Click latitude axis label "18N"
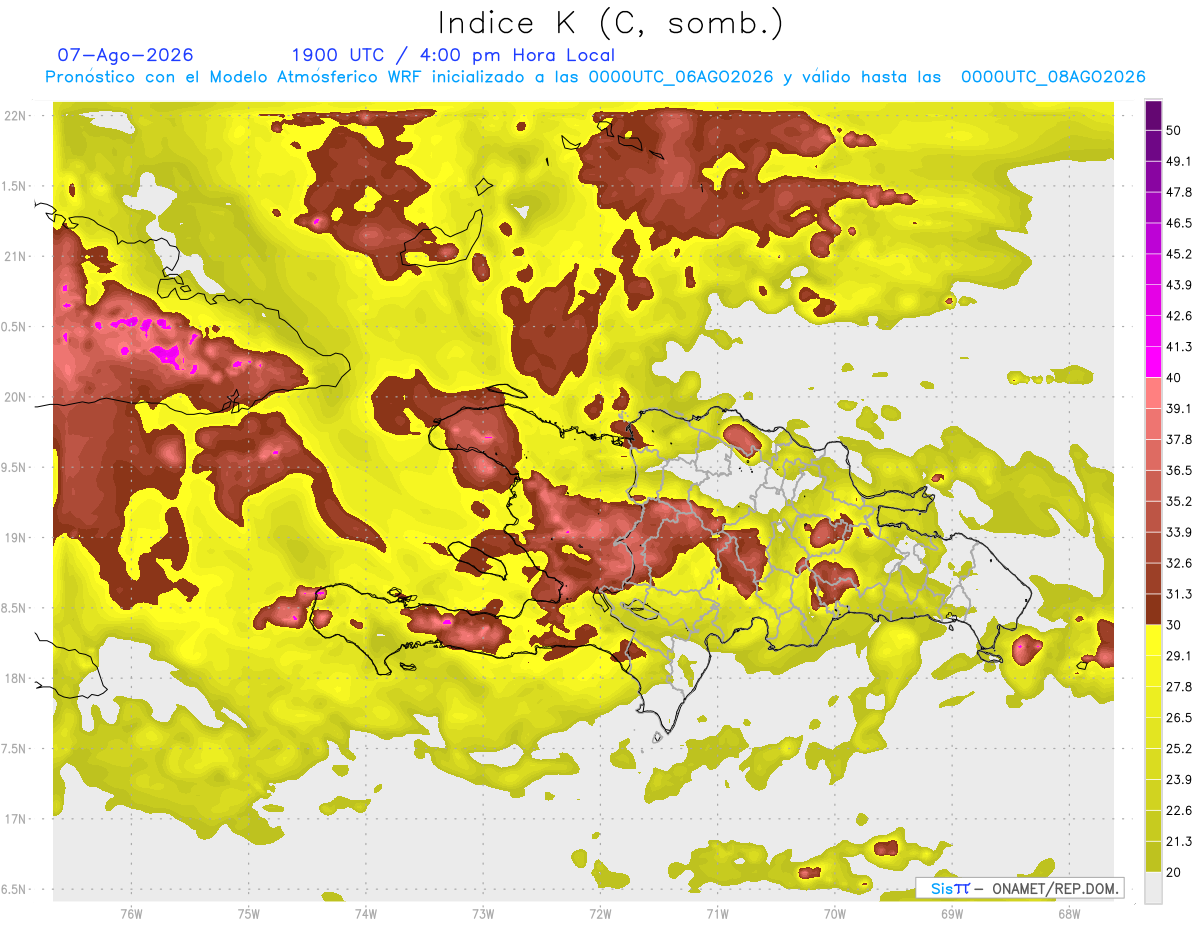 coord(17,678)
